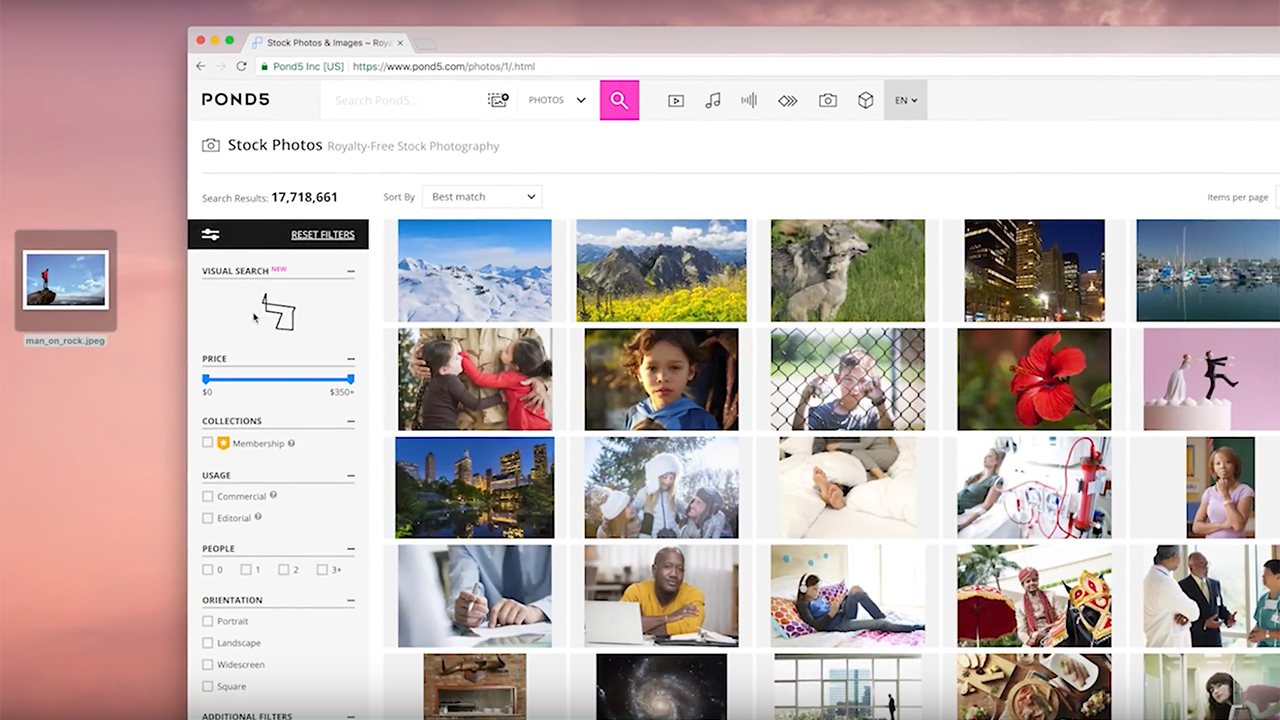Reload the page in browser
1280x720 pixels.
pos(241,66)
